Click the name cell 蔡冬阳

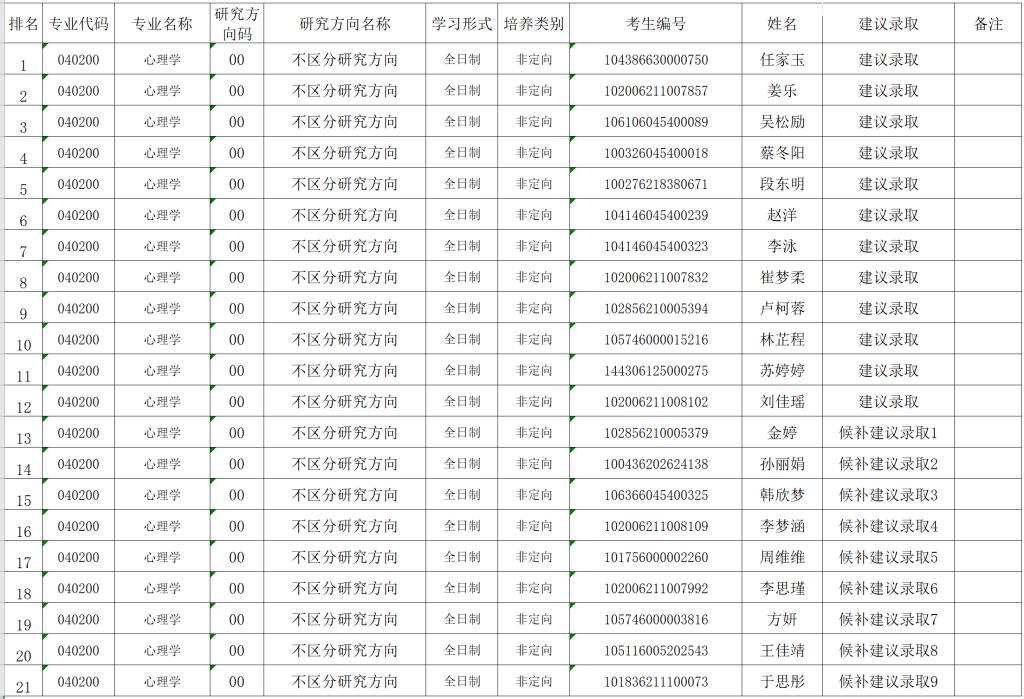click(x=782, y=153)
